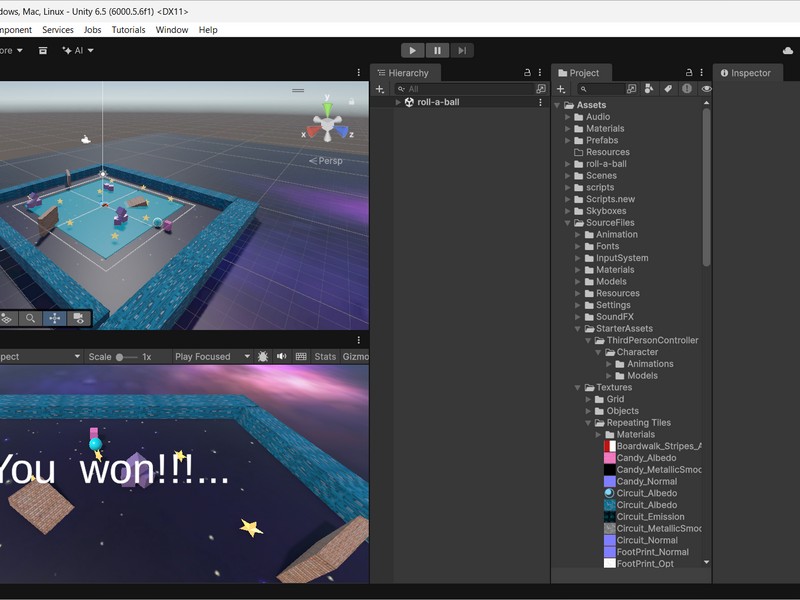The image size is (800, 600).
Task: Click the Hierarchy create plus button
Action: pyautogui.click(x=380, y=89)
